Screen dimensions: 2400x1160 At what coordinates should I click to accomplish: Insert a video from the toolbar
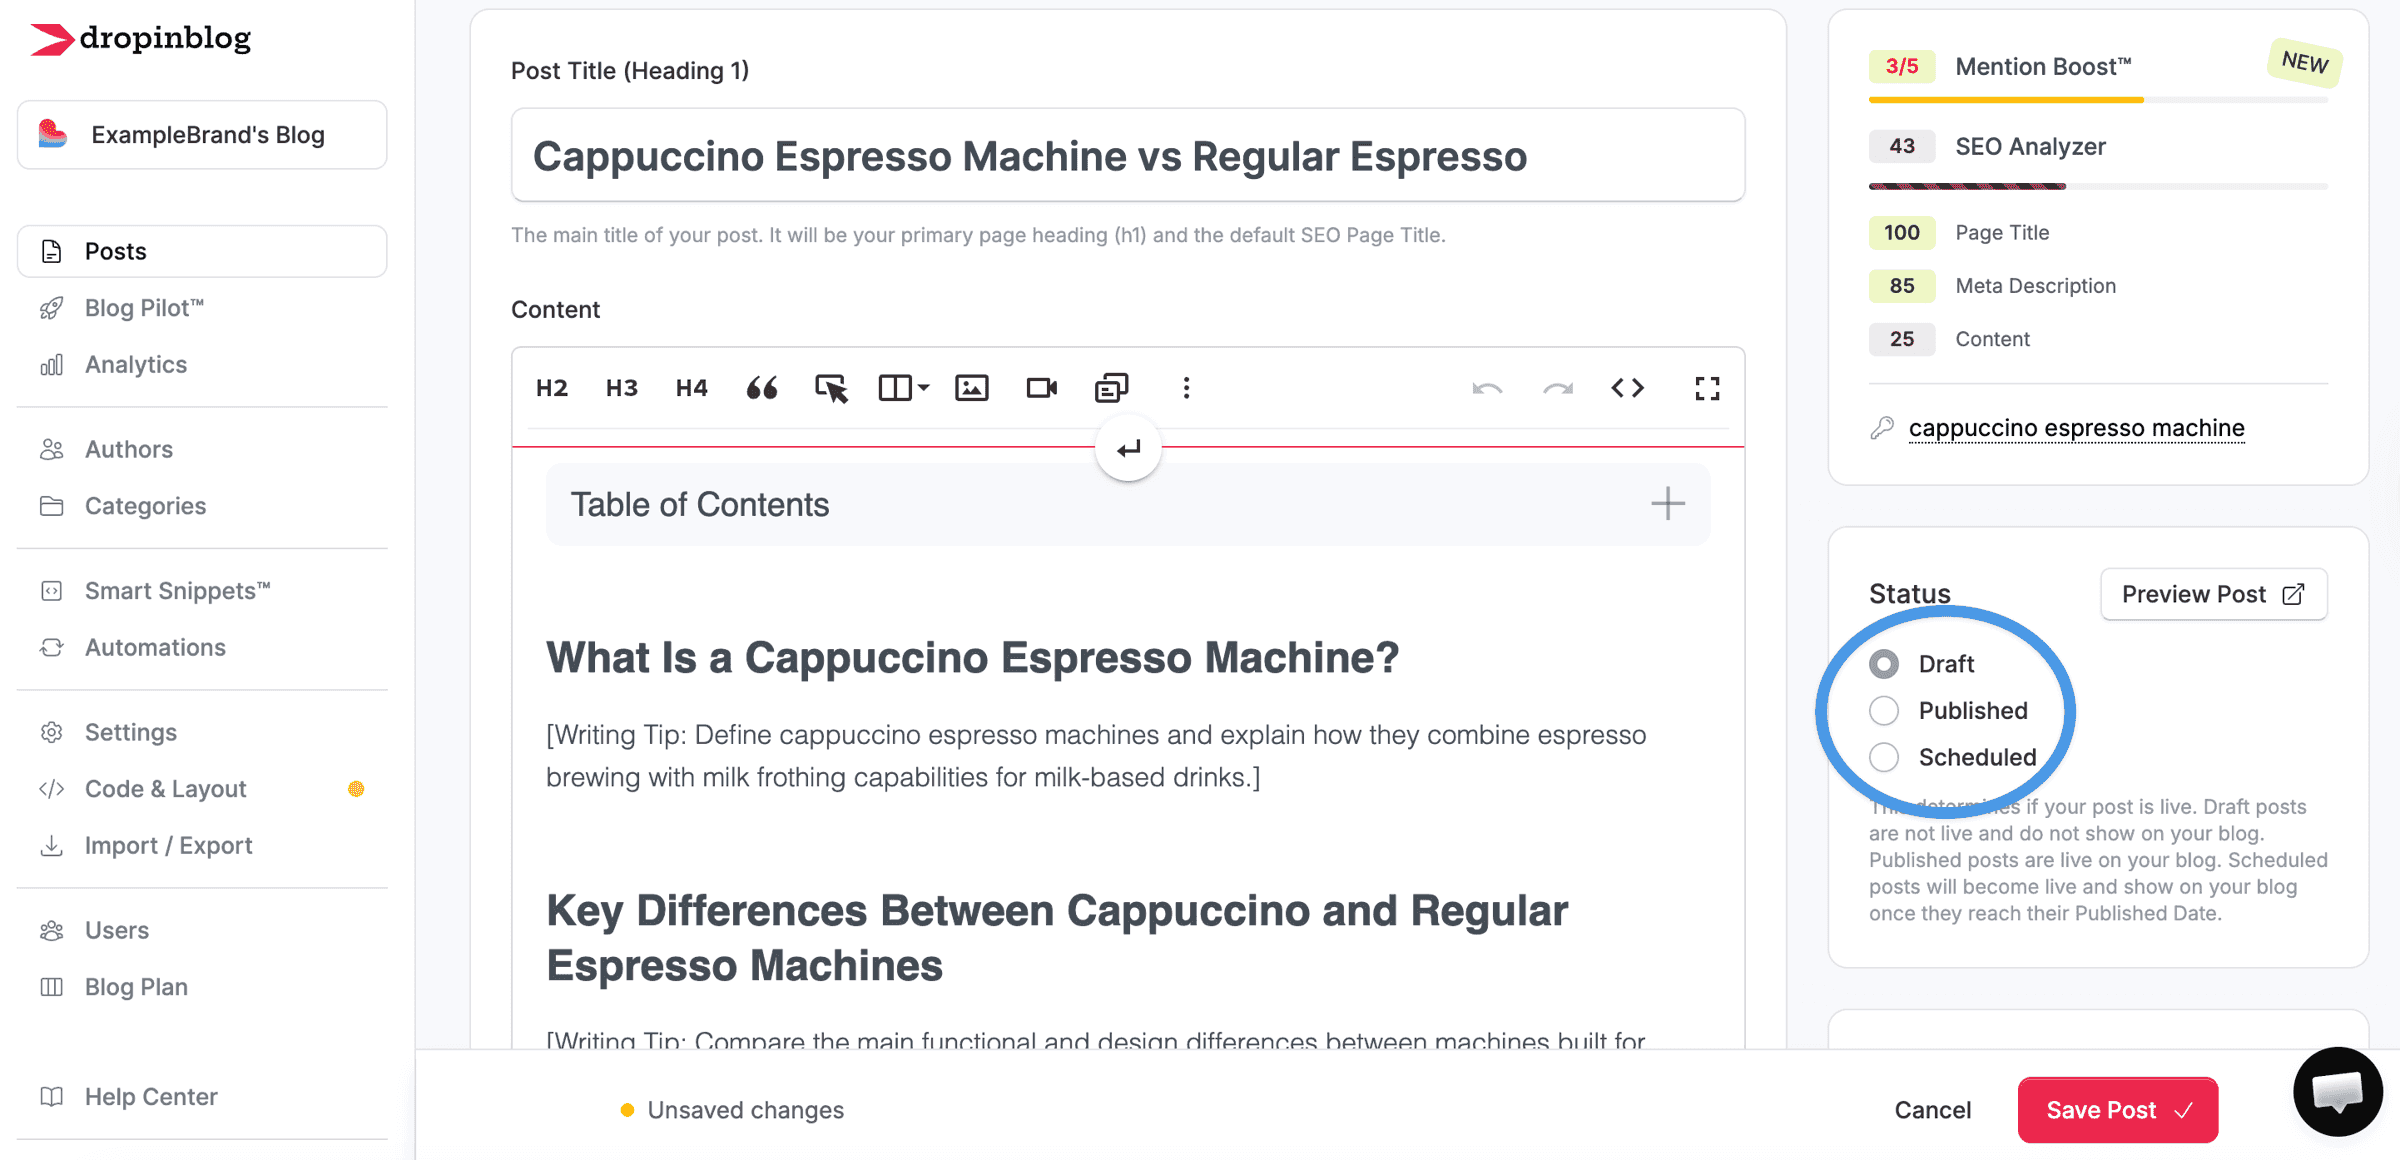1042,388
